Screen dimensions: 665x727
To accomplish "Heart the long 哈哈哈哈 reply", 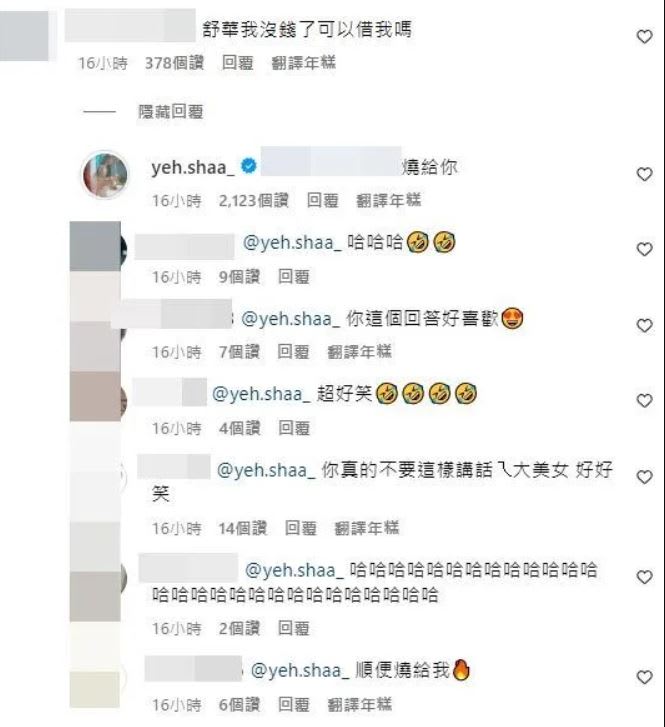I will [644, 577].
